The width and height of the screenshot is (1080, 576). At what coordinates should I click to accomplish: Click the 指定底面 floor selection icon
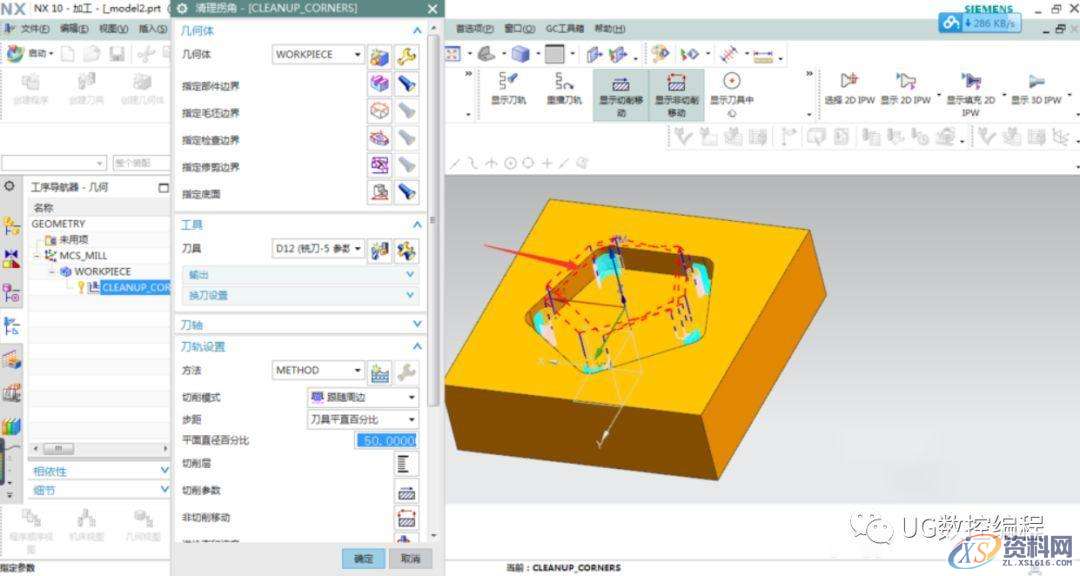click(378, 191)
